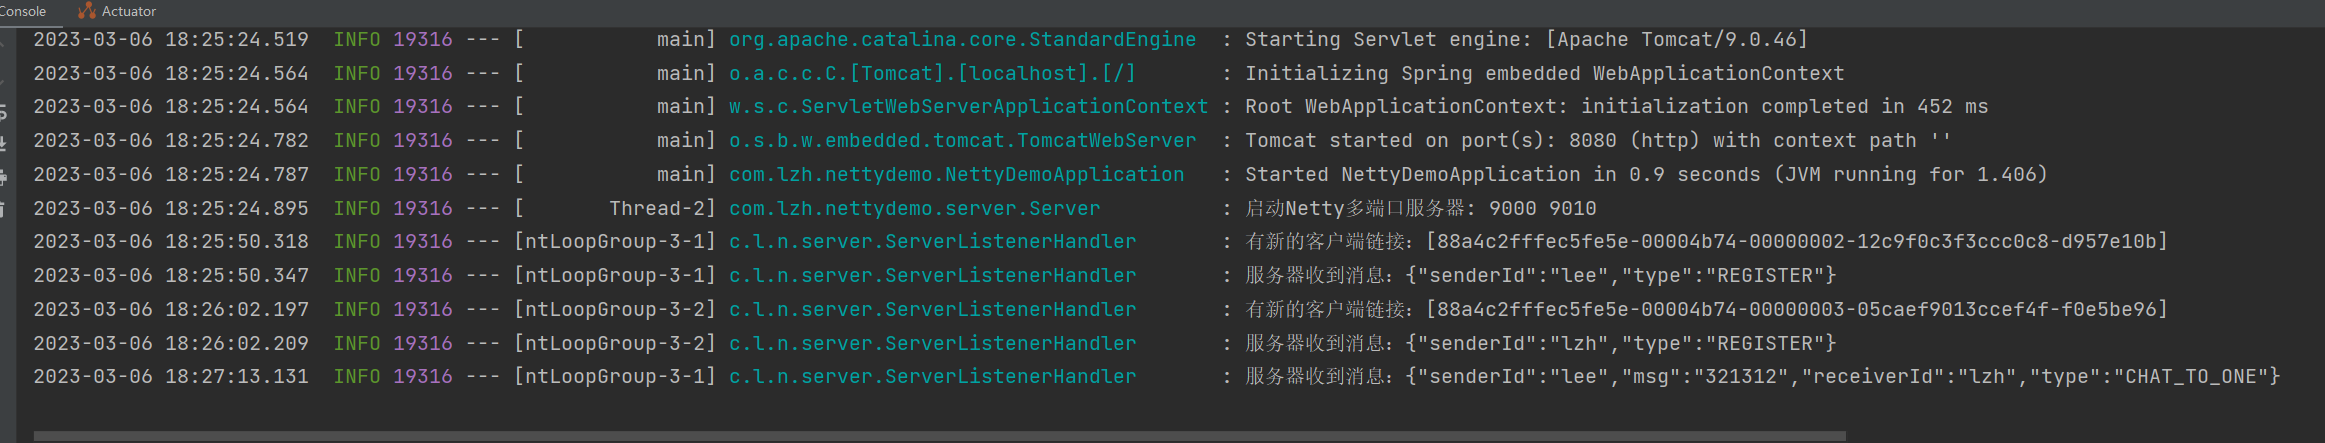Viewport: 2325px width, 443px height.
Task: Click the CHAT_TO_ONE message JSON text
Action: click(1842, 377)
